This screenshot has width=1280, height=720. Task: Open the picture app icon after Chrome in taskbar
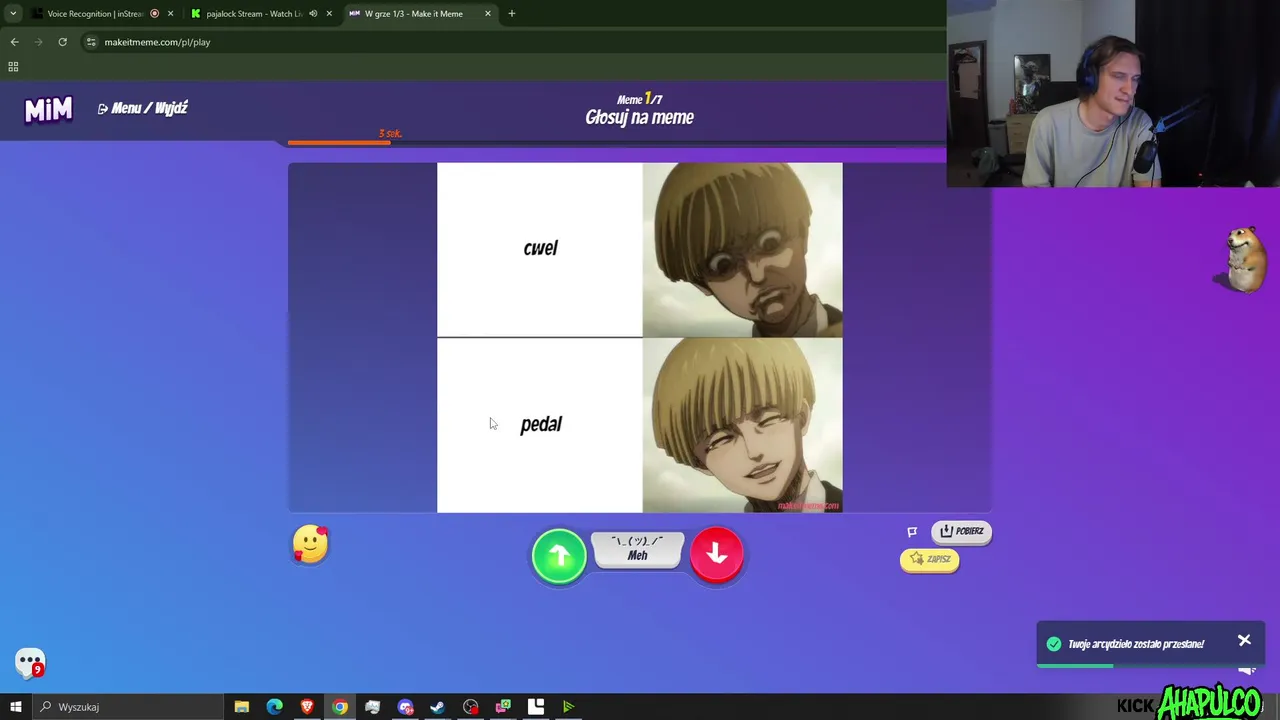tap(372, 707)
